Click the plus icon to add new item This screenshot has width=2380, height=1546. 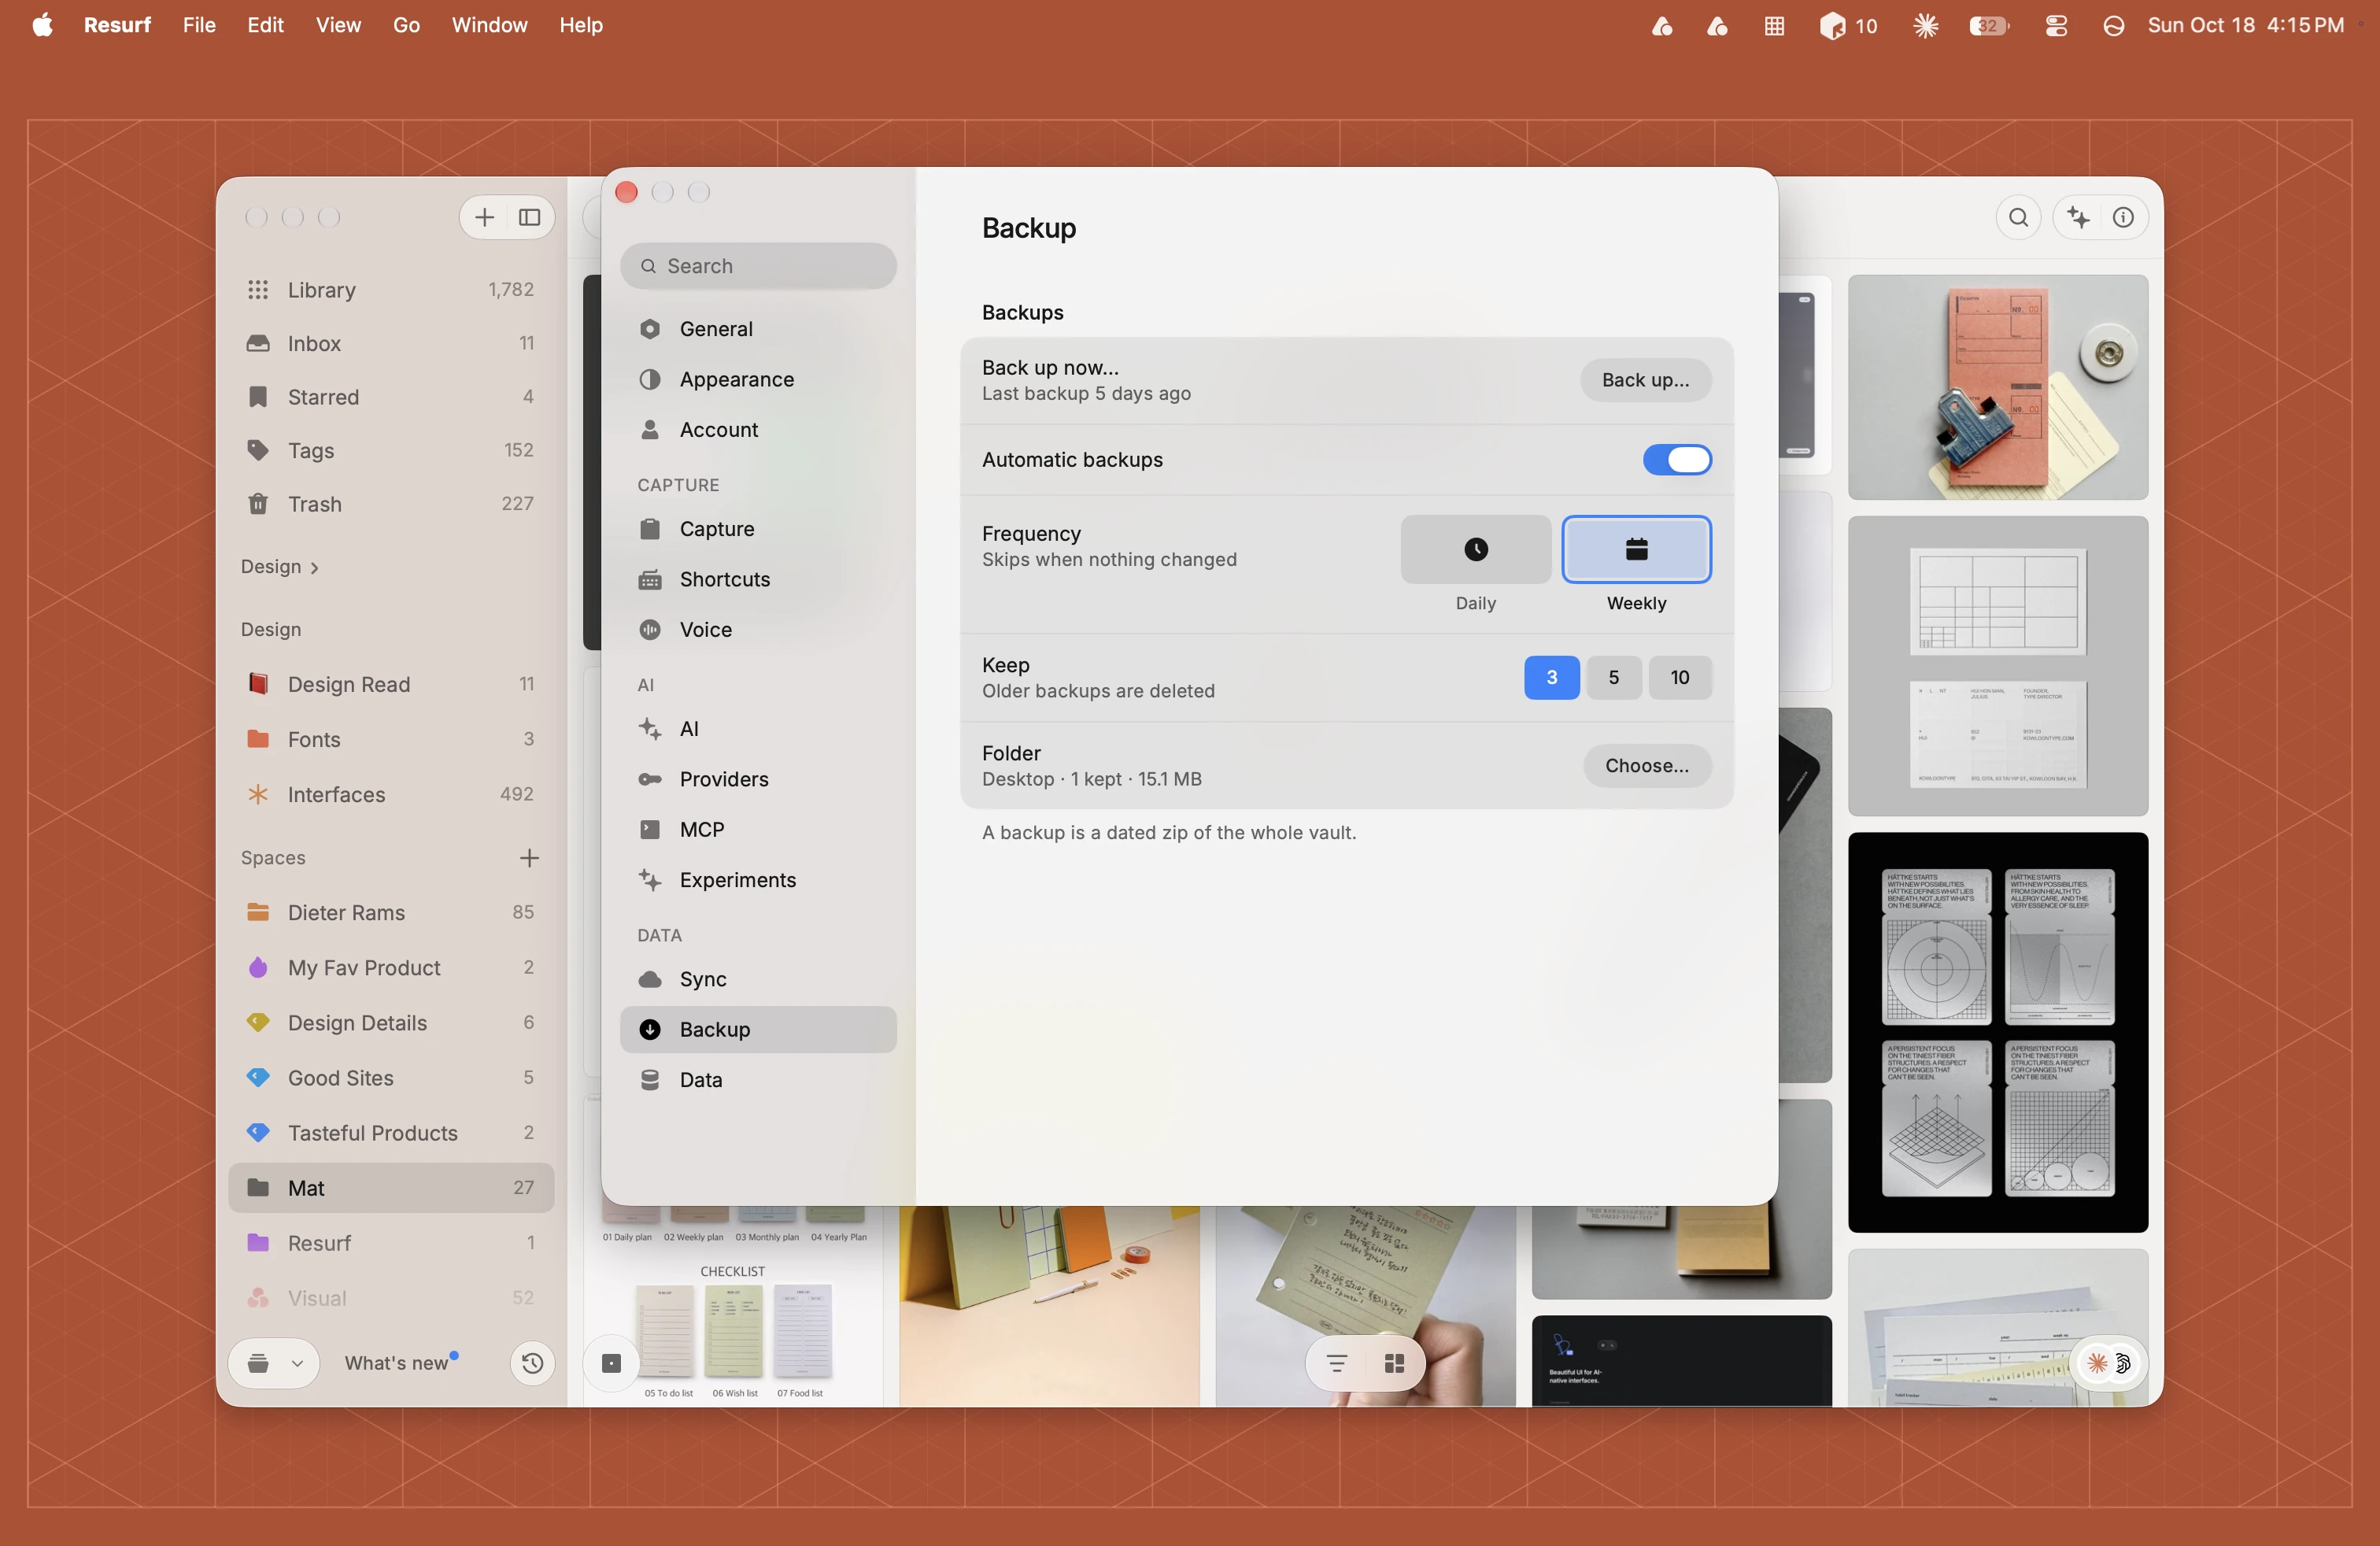tap(484, 217)
